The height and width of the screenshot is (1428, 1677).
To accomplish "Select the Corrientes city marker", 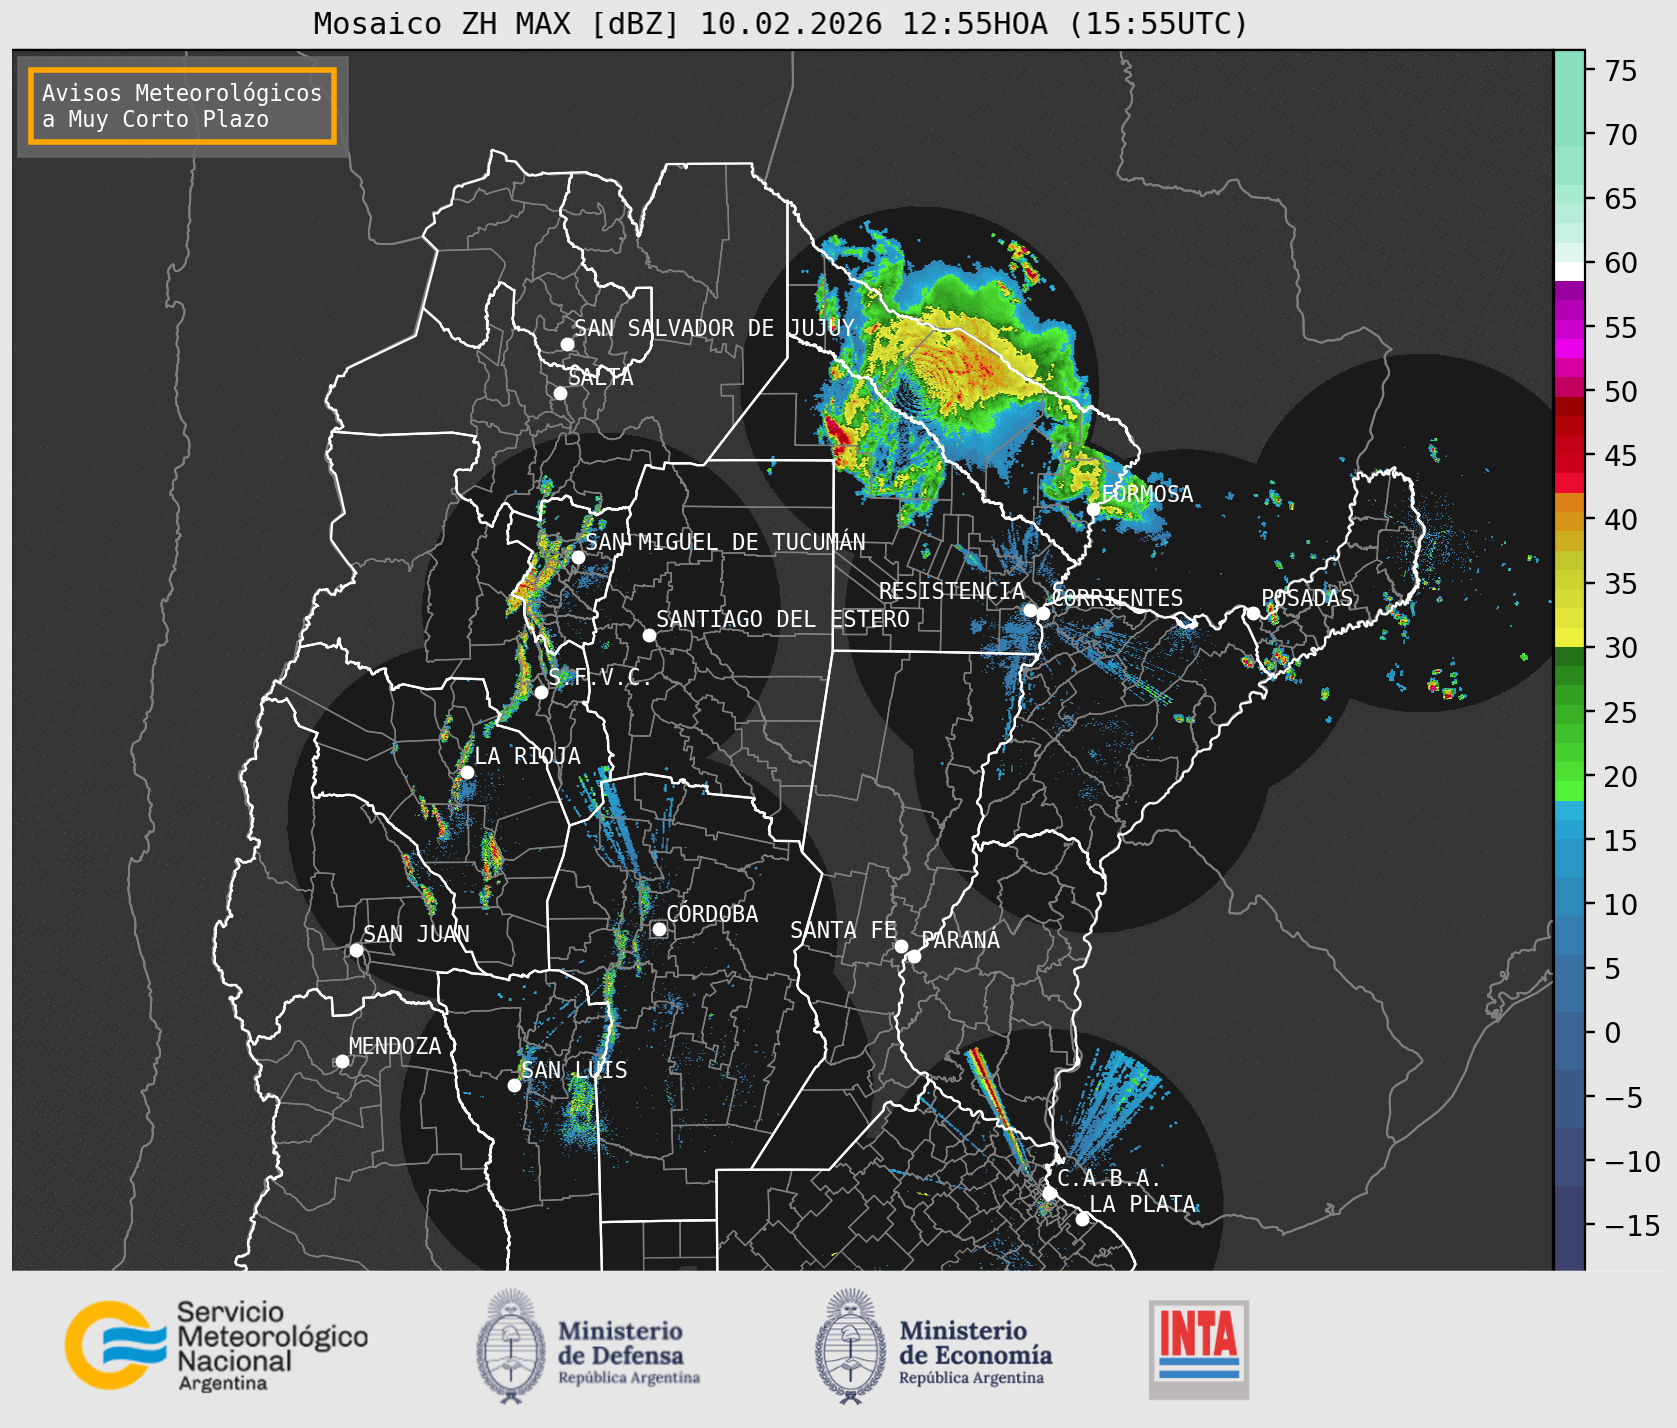I will pyautogui.click(x=1043, y=613).
